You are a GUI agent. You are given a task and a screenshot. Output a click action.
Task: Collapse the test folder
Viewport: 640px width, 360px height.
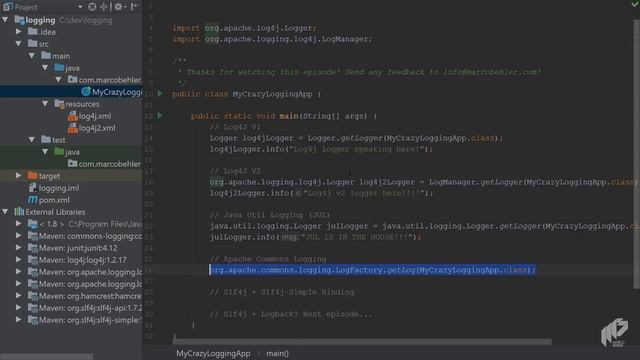[x=32, y=140]
